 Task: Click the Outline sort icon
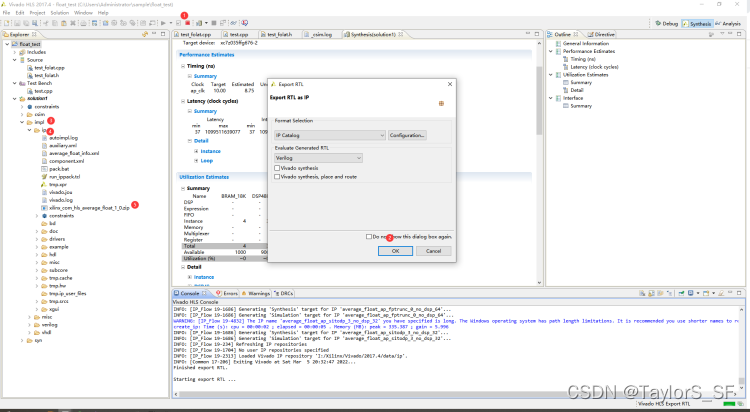coord(711,34)
